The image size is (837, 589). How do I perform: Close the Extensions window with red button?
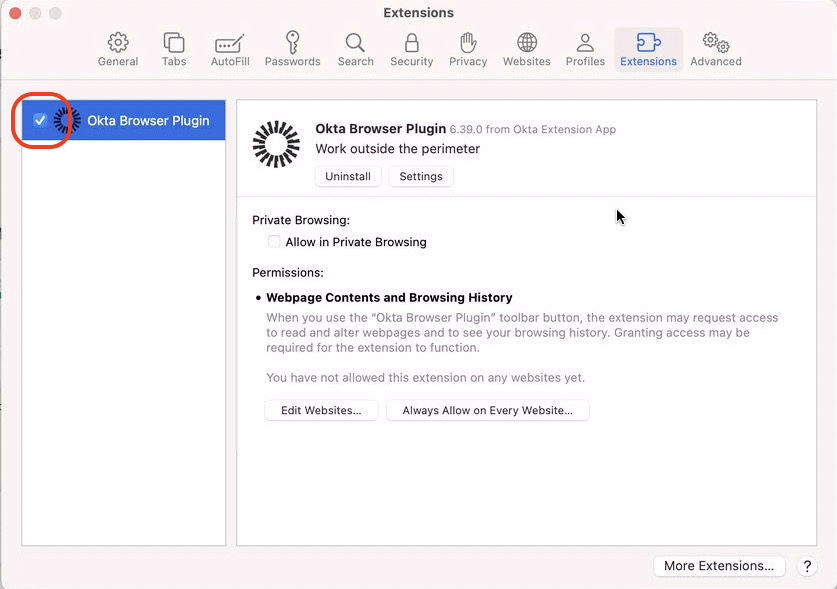(x=15, y=13)
